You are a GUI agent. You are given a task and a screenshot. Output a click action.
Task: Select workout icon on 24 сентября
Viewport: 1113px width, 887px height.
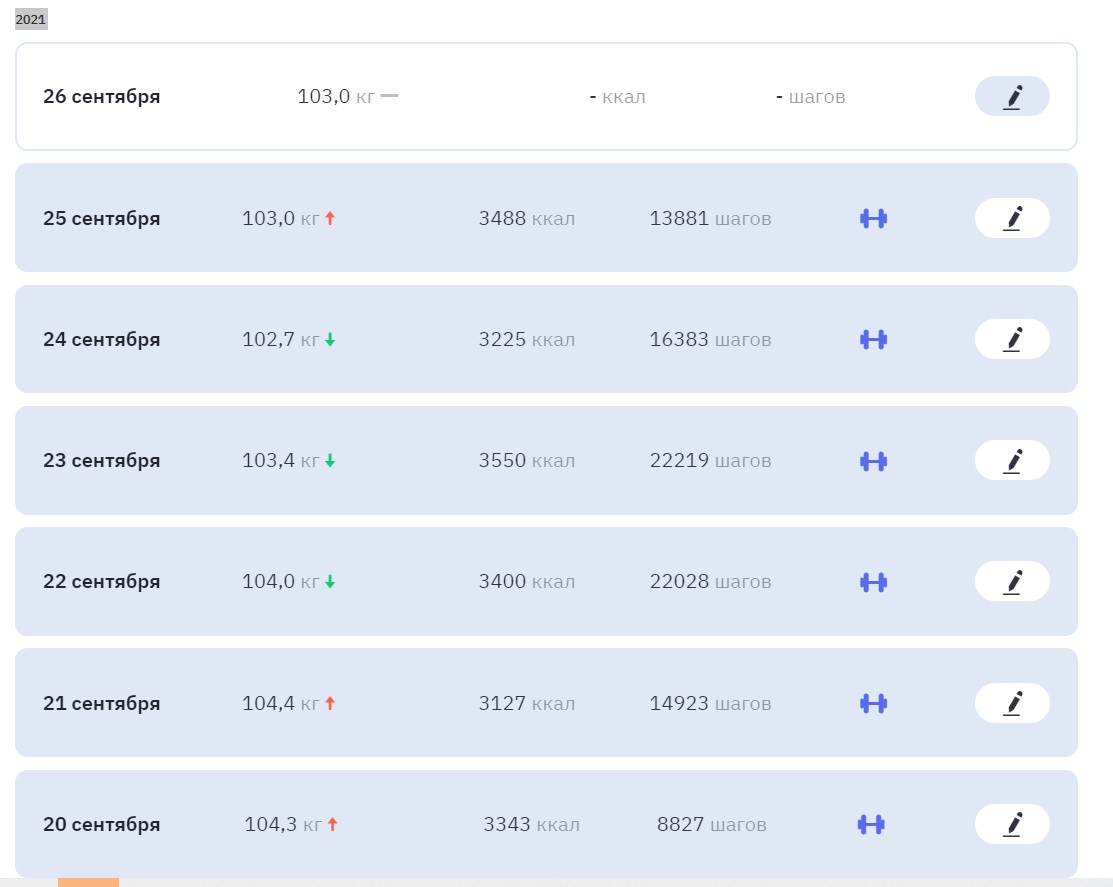tap(873, 340)
